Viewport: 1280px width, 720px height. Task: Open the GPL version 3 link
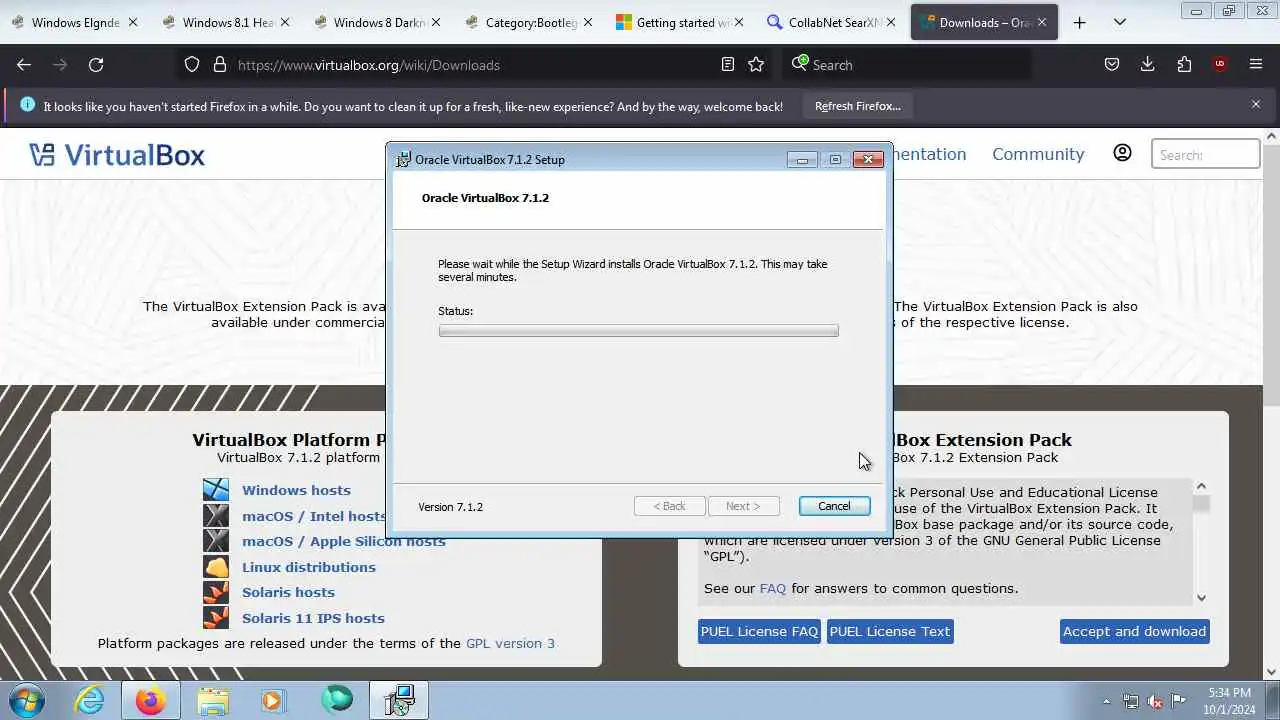(x=510, y=643)
